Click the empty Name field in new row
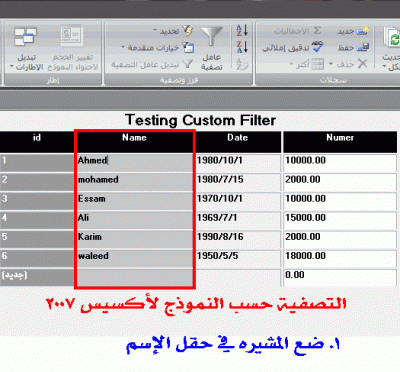Viewport: 400px width, 372px height. [134, 277]
